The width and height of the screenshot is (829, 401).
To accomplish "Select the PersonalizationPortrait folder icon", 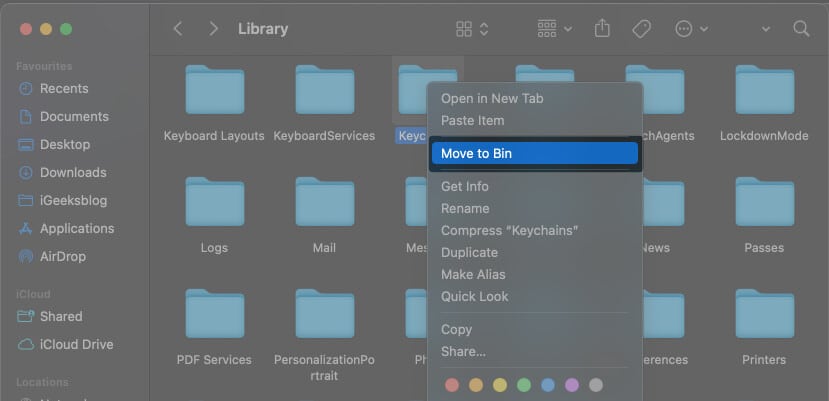I will point(325,314).
